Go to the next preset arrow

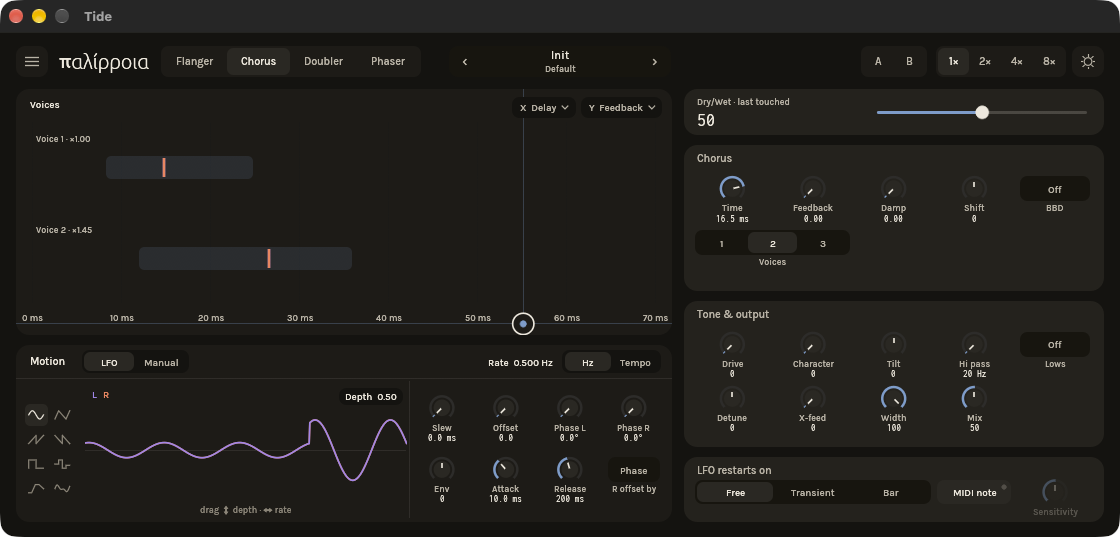pos(654,62)
